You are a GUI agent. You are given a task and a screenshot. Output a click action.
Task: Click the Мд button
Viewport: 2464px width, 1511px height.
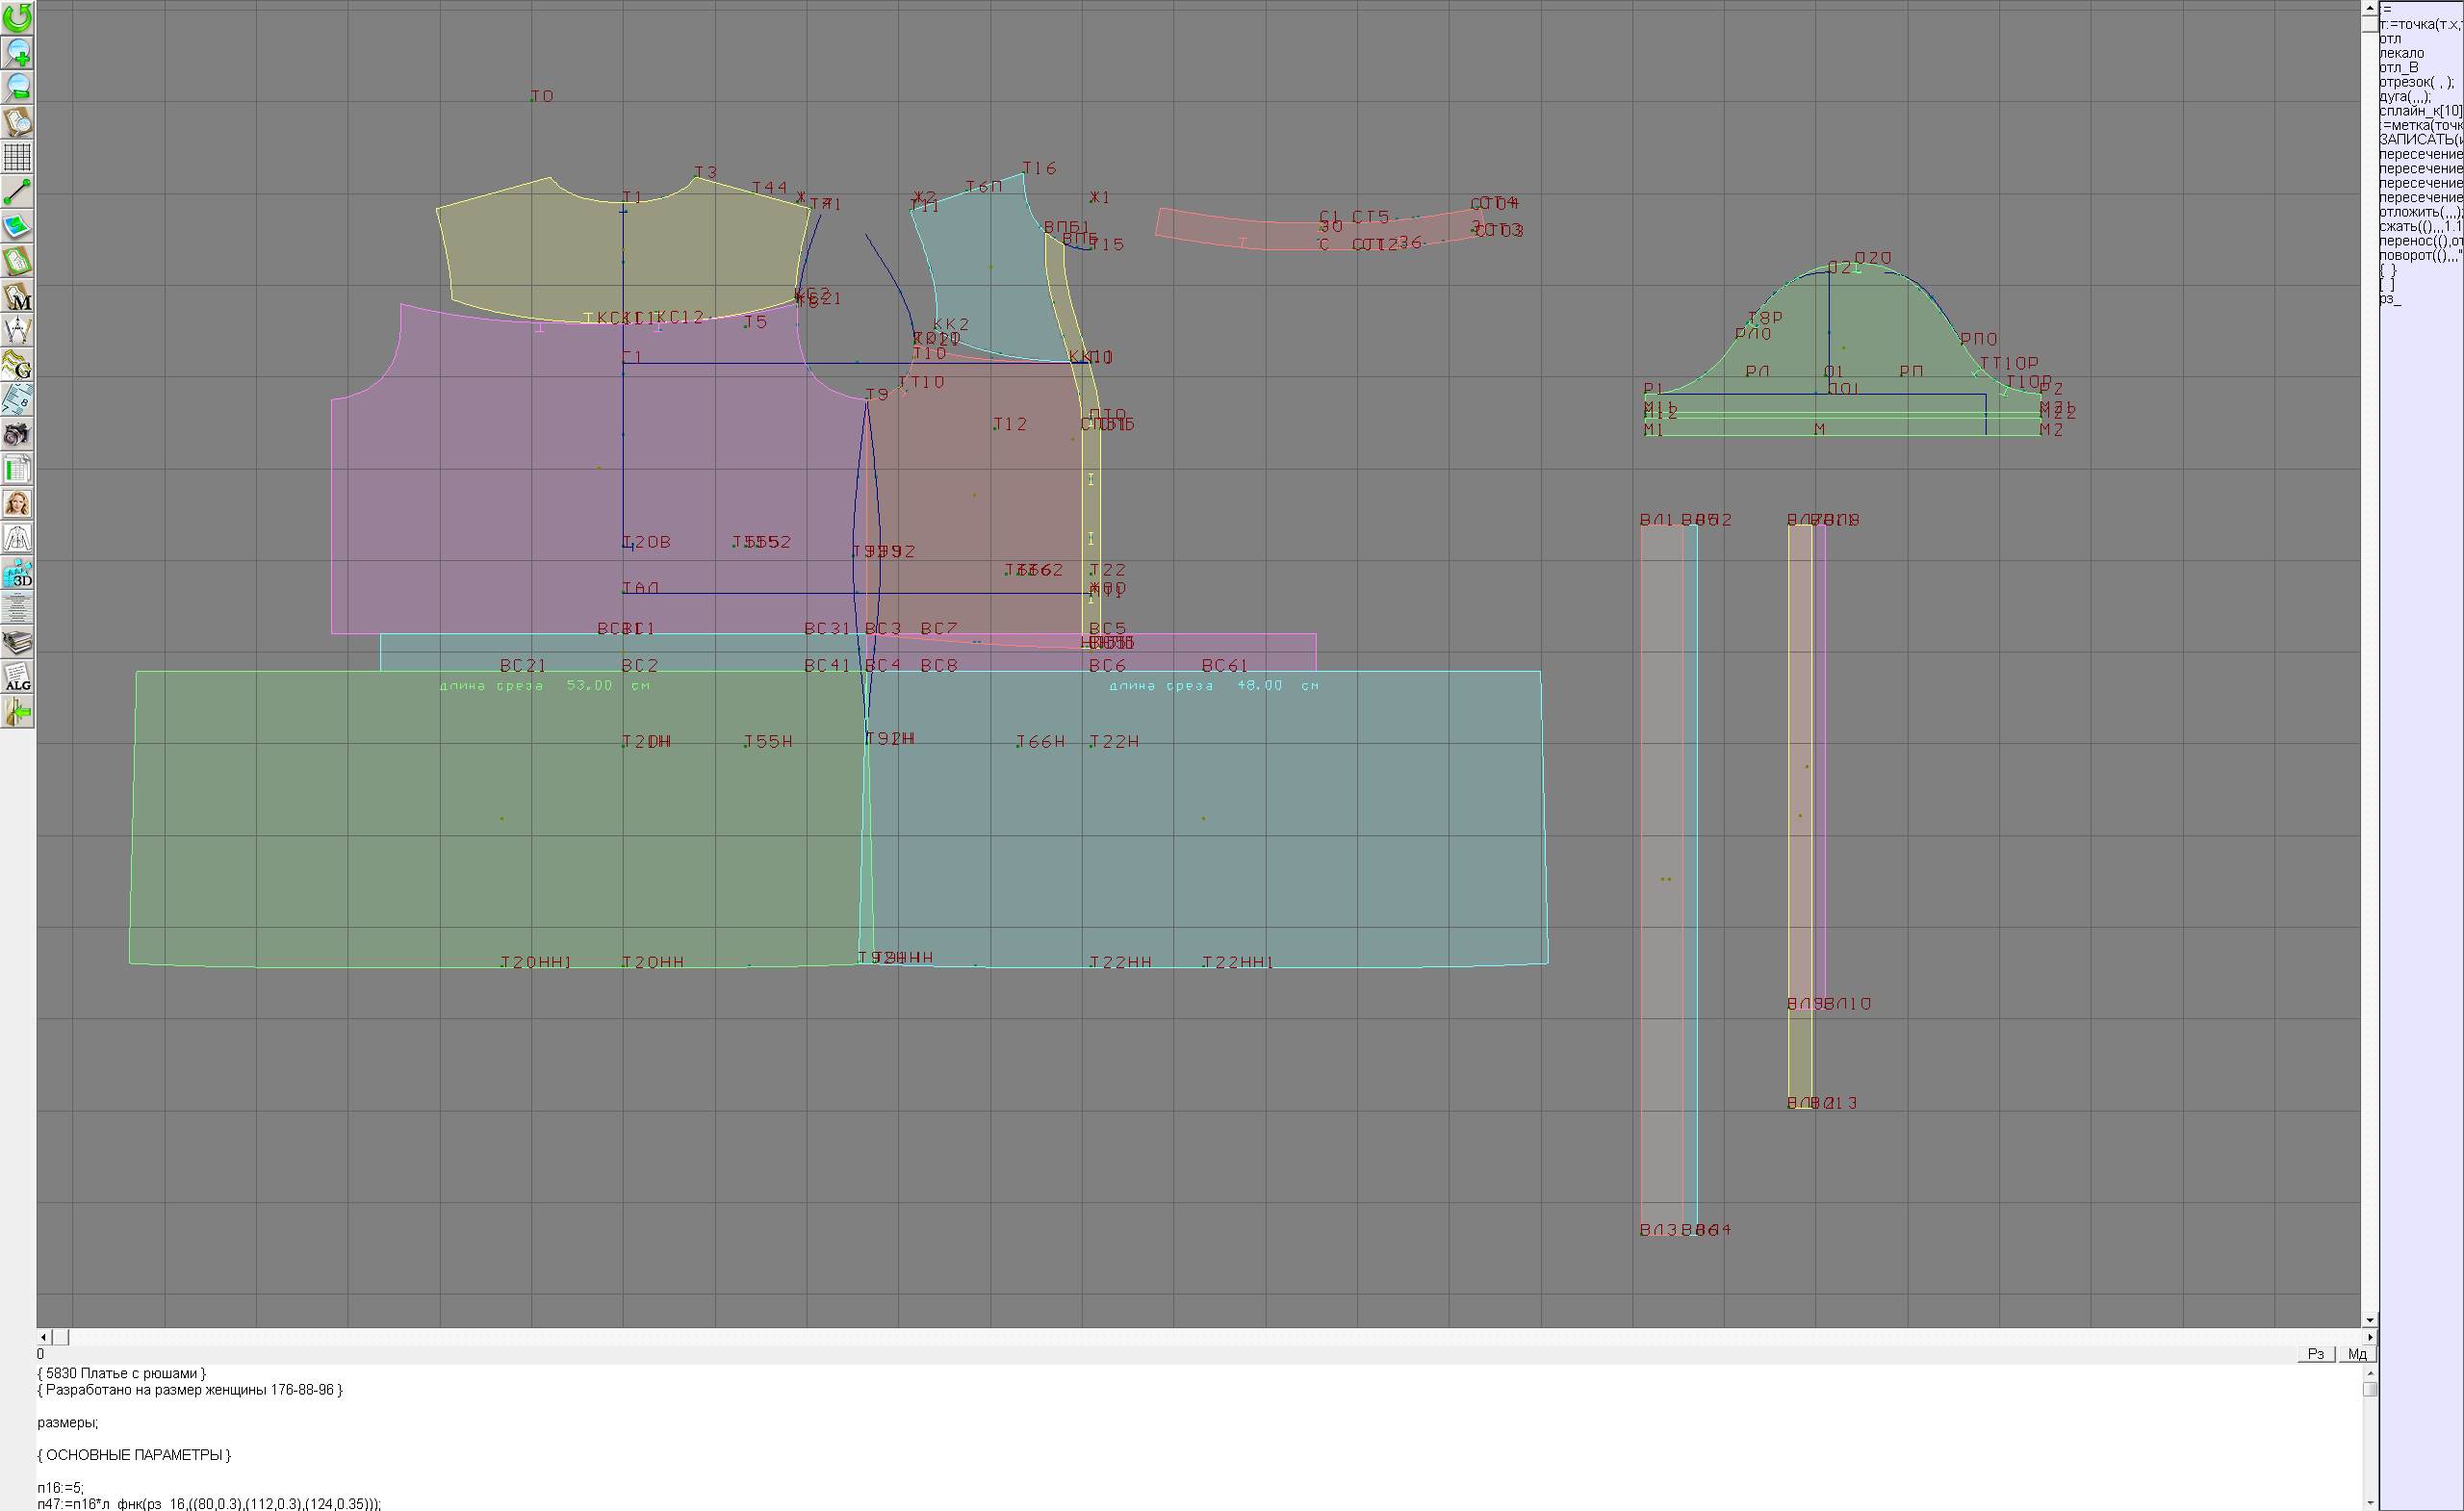(2356, 1354)
